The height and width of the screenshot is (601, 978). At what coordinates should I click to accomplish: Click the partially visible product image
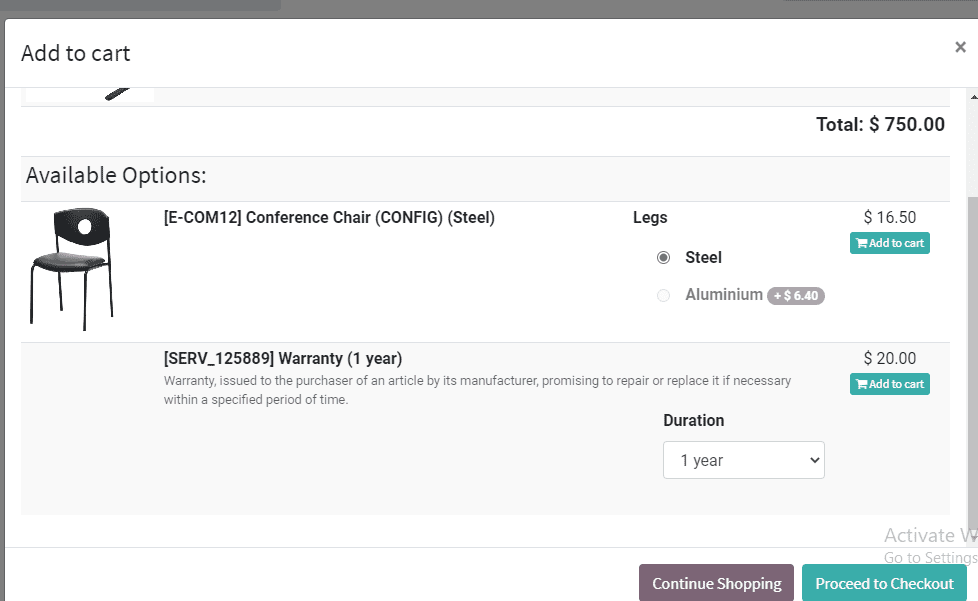click(x=90, y=95)
